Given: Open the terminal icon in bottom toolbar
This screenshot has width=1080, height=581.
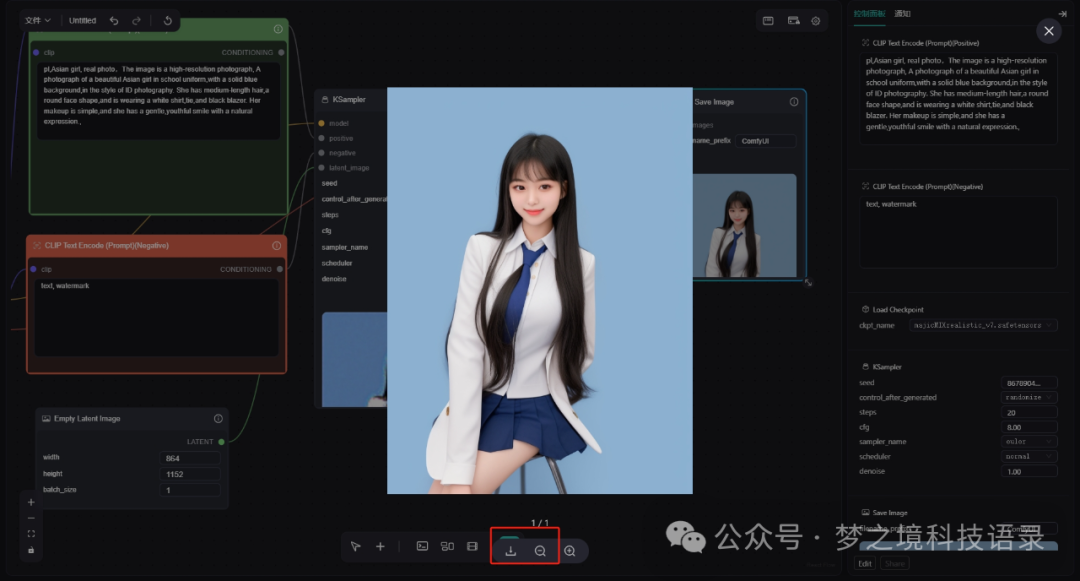Looking at the screenshot, I should point(423,546).
